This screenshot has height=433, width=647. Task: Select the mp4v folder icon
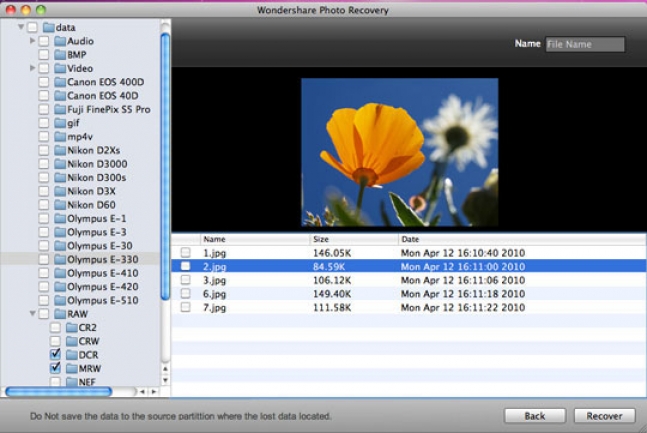click(60, 137)
